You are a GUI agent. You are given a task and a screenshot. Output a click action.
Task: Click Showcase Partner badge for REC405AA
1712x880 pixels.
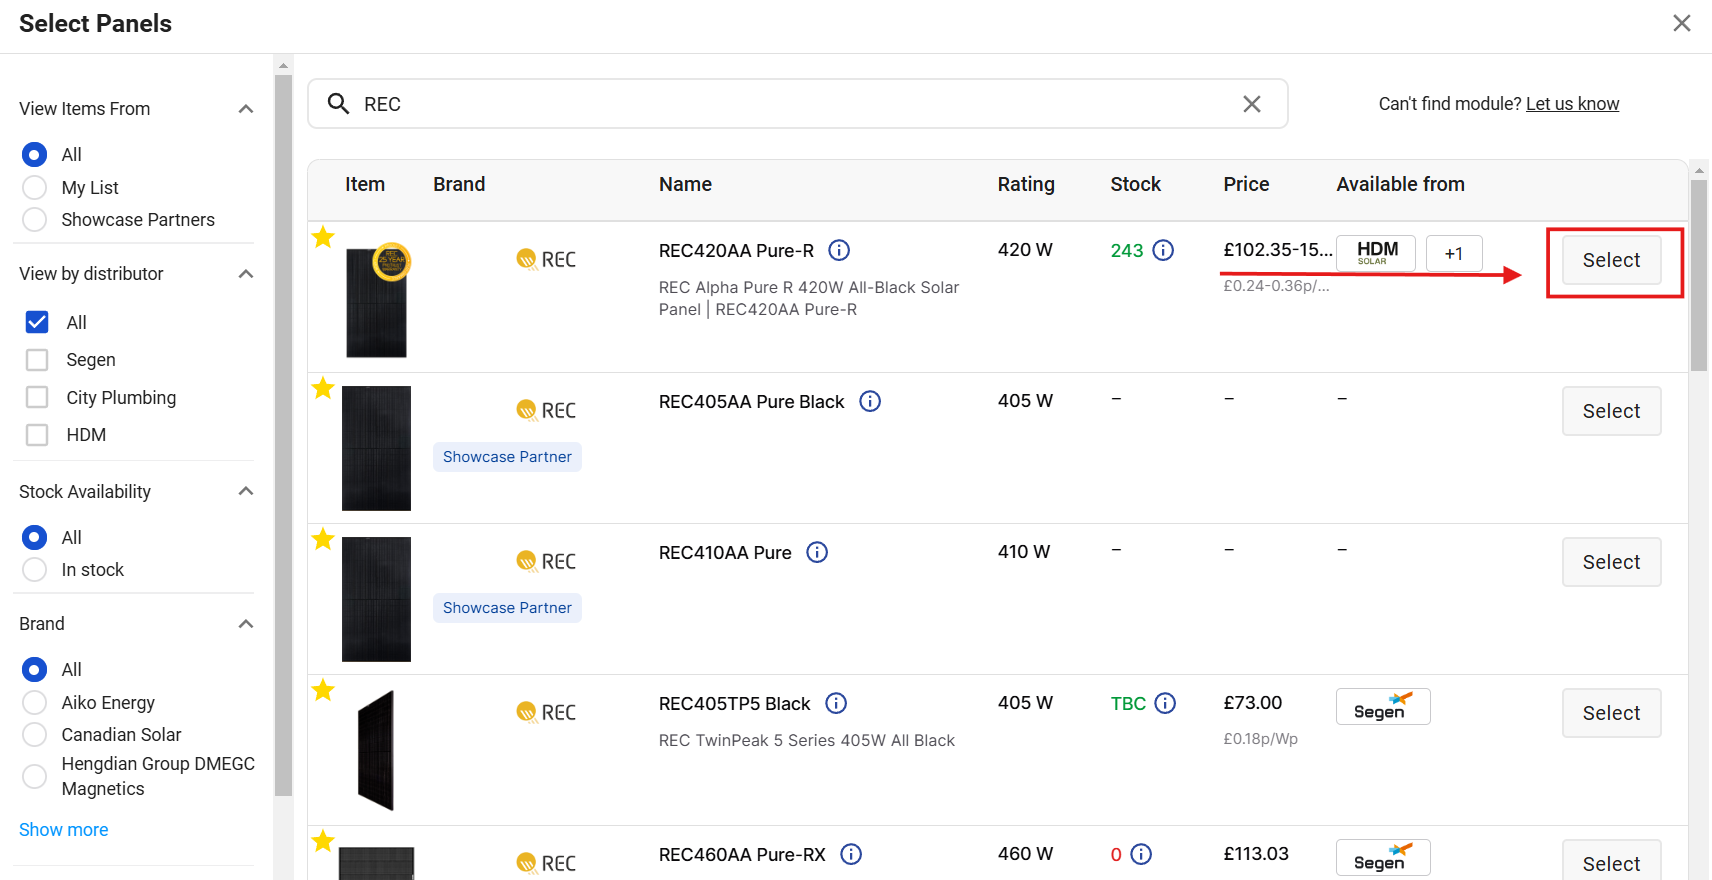507,457
